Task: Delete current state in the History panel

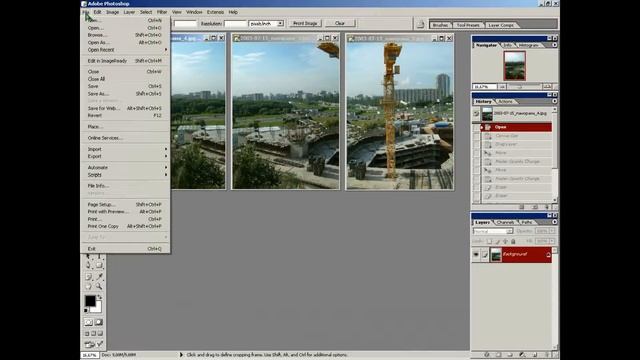Action: [547, 207]
